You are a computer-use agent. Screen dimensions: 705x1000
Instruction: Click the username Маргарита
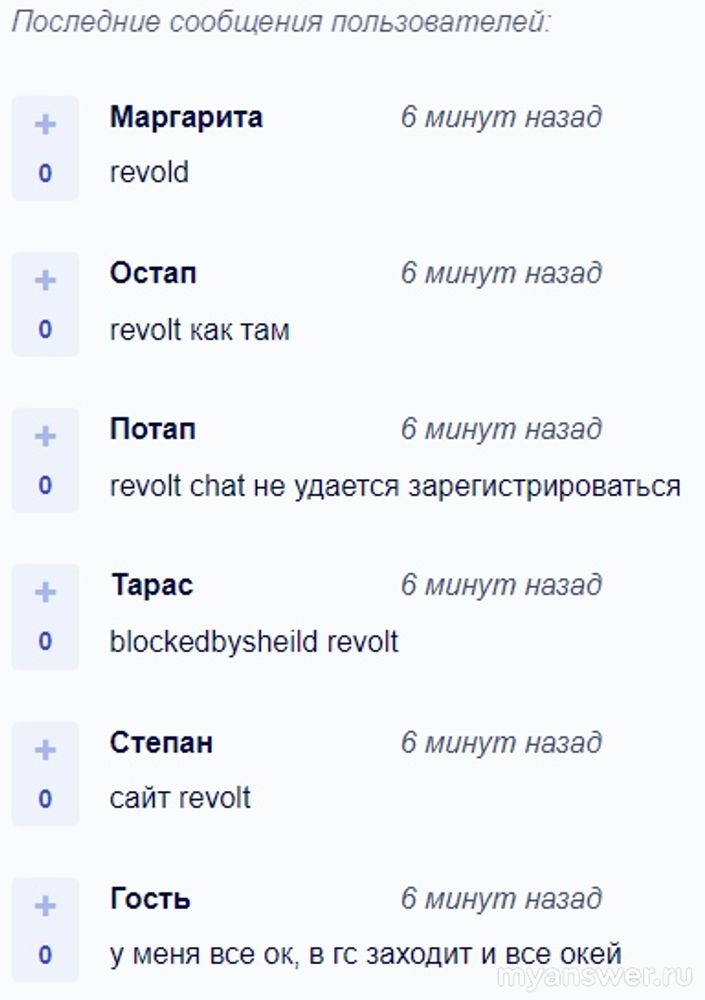pyautogui.click(x=186, y=117)
